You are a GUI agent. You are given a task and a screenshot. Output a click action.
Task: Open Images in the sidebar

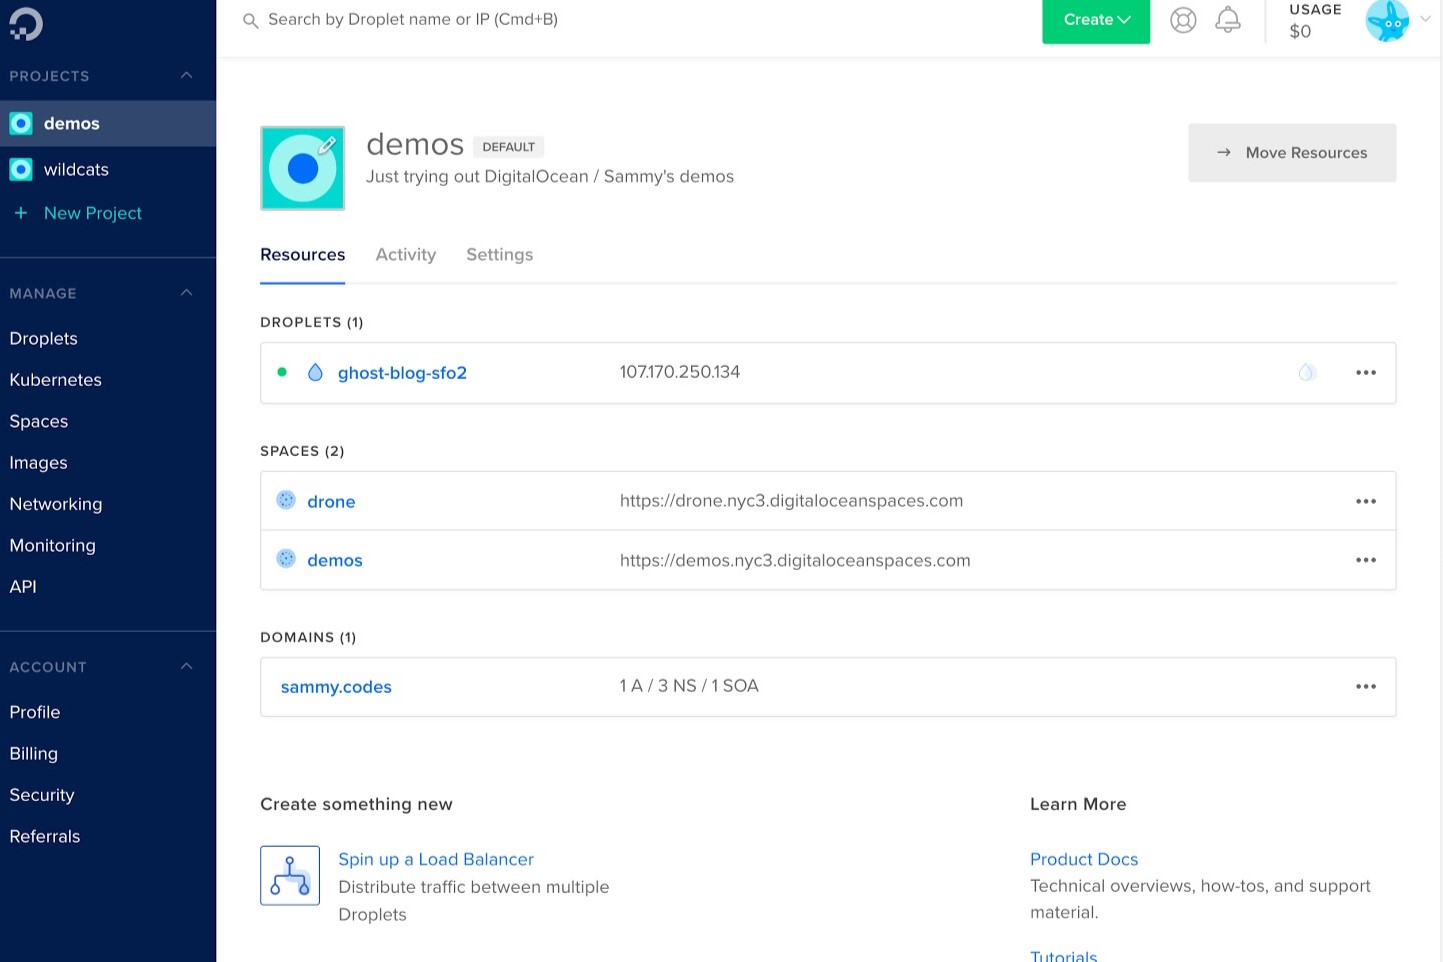tap(38, 463)
